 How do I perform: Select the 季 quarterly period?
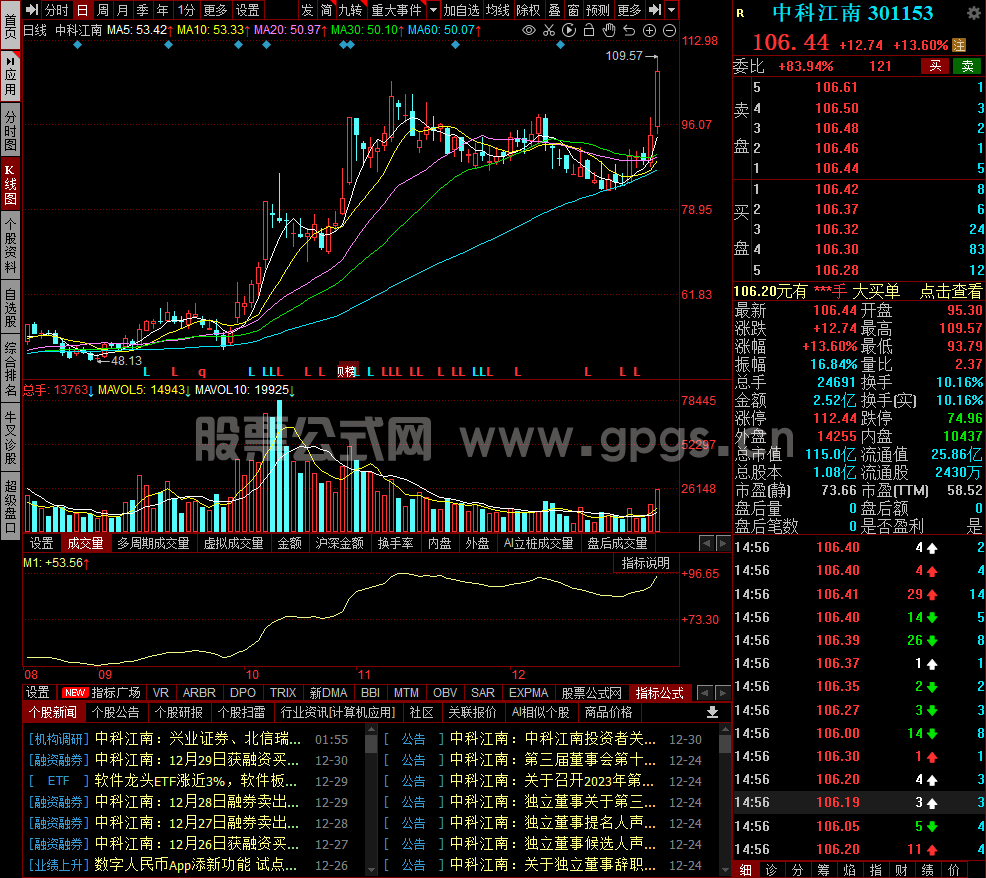point(143,10)
